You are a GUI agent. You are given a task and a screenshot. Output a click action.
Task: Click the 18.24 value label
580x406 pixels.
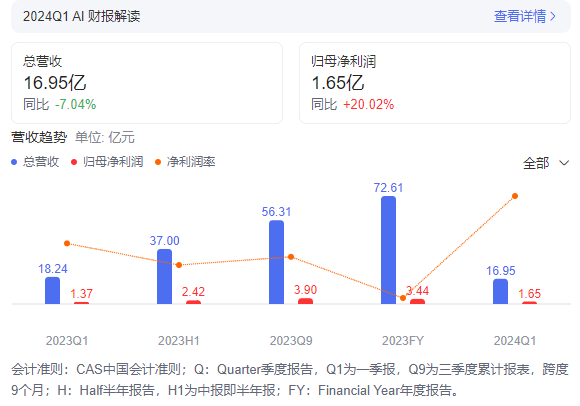[53, 269]
